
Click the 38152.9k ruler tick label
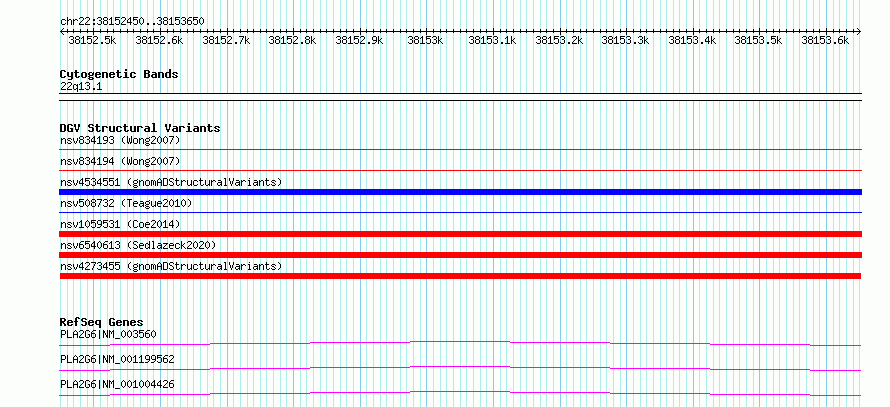[x=359, y=41]
